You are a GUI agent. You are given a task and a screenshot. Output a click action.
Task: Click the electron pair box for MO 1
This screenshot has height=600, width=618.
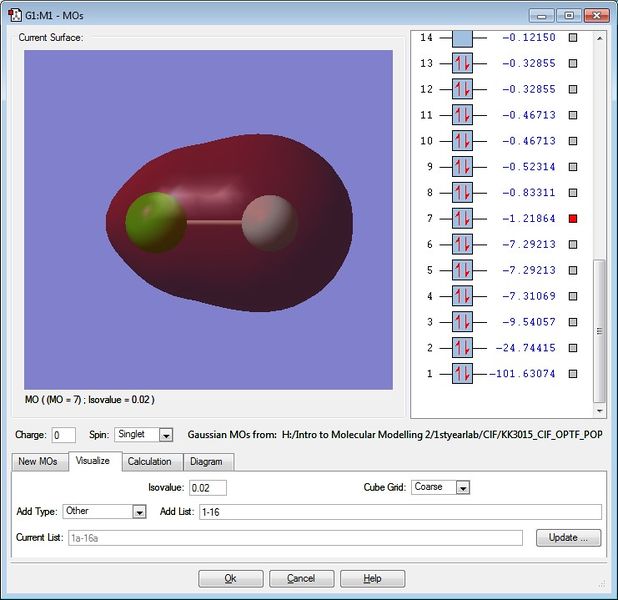462,374
